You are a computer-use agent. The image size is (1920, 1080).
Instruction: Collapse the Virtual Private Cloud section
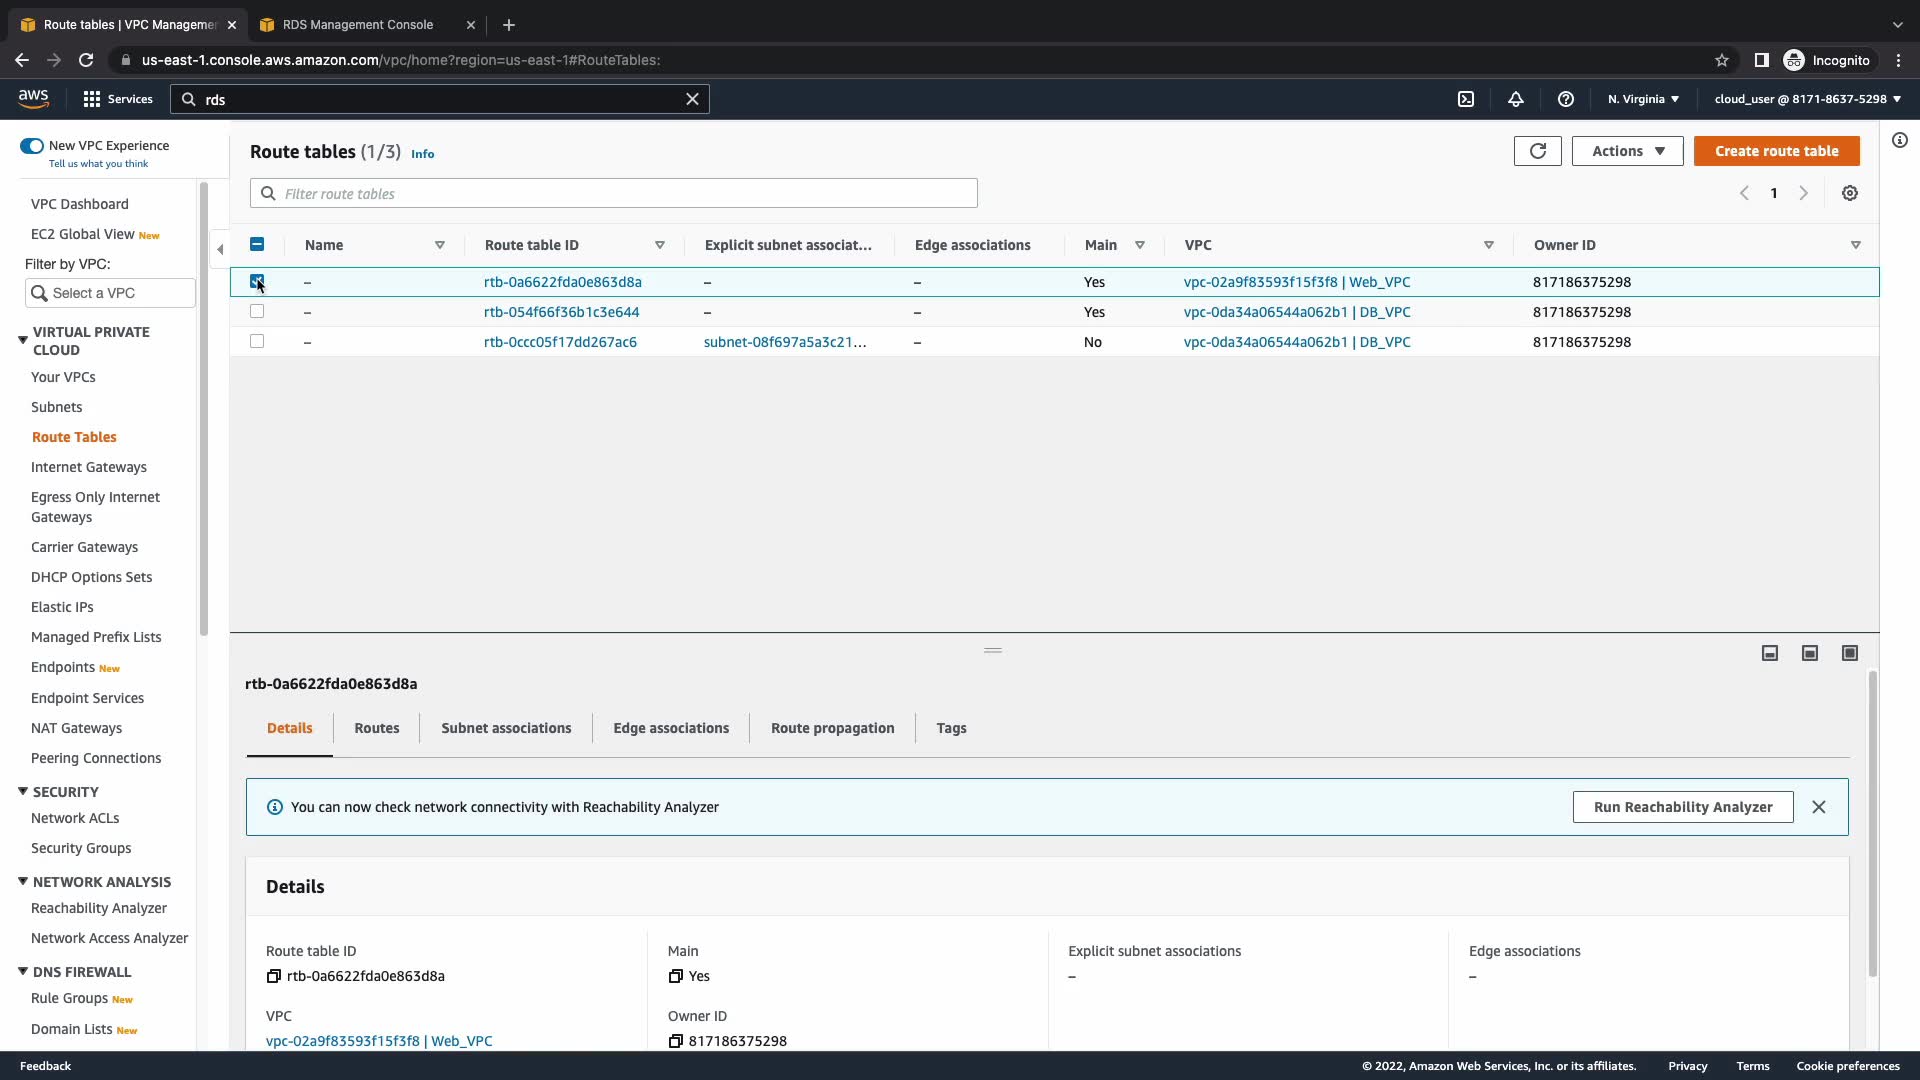23,340
